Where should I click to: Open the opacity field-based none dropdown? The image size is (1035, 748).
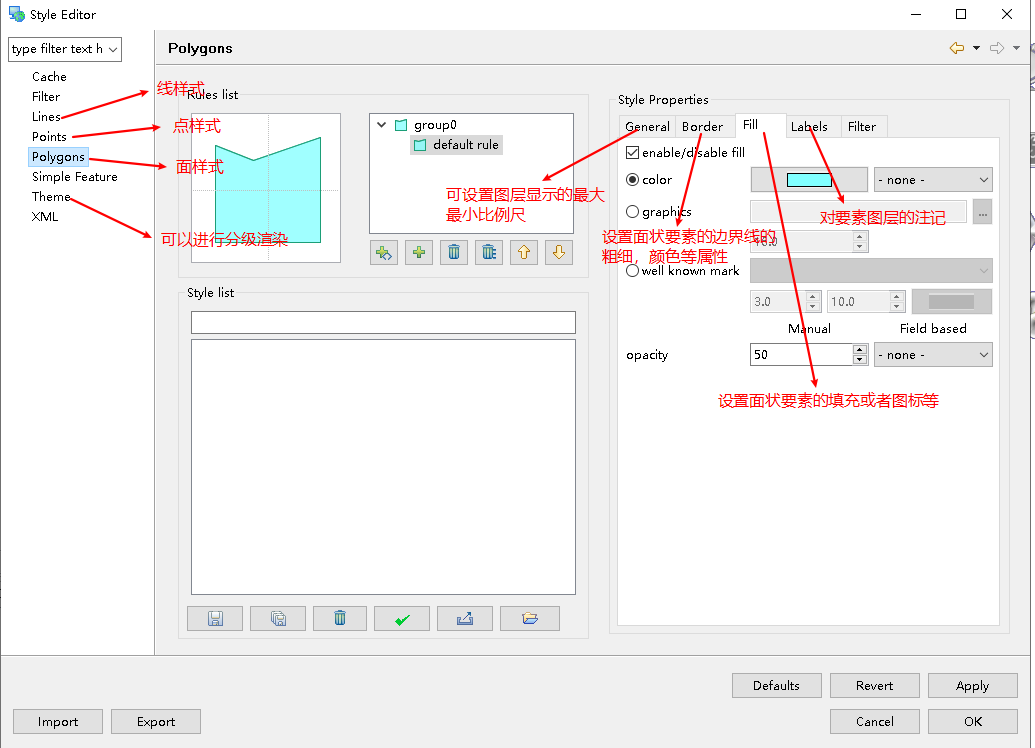click(x=933, y=355)
